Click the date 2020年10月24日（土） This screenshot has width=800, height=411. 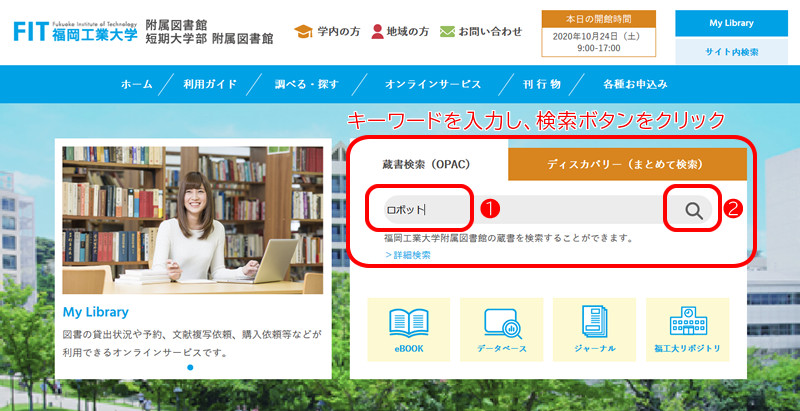coord(599,37)
